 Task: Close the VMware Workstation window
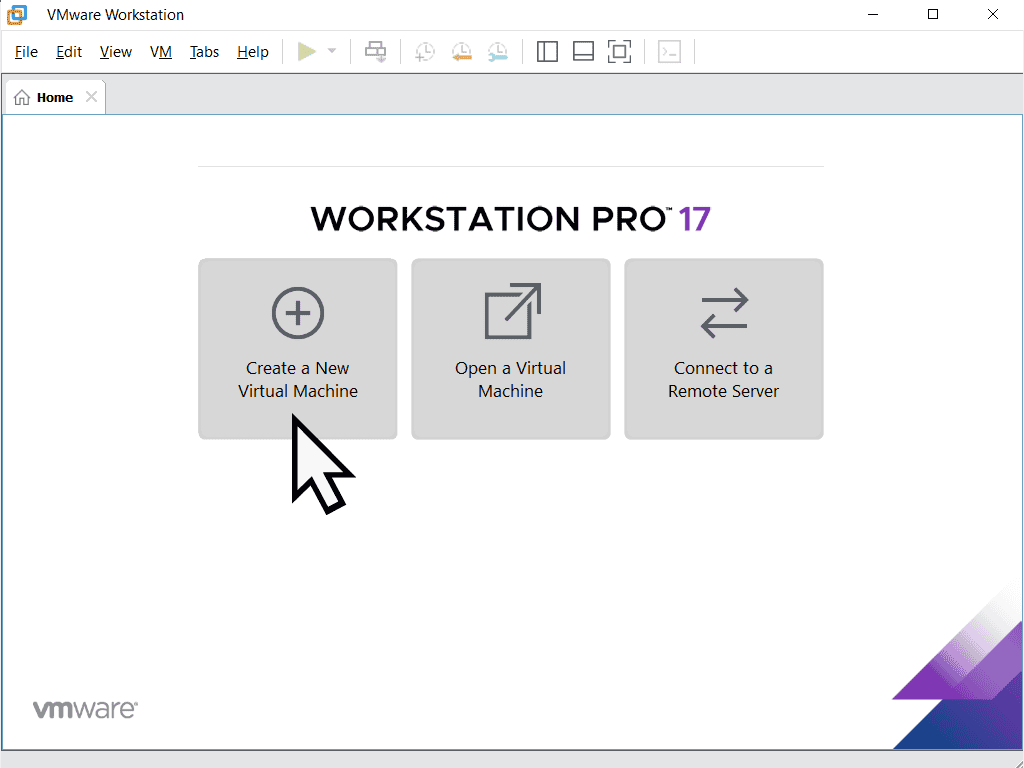click(993, 14)
